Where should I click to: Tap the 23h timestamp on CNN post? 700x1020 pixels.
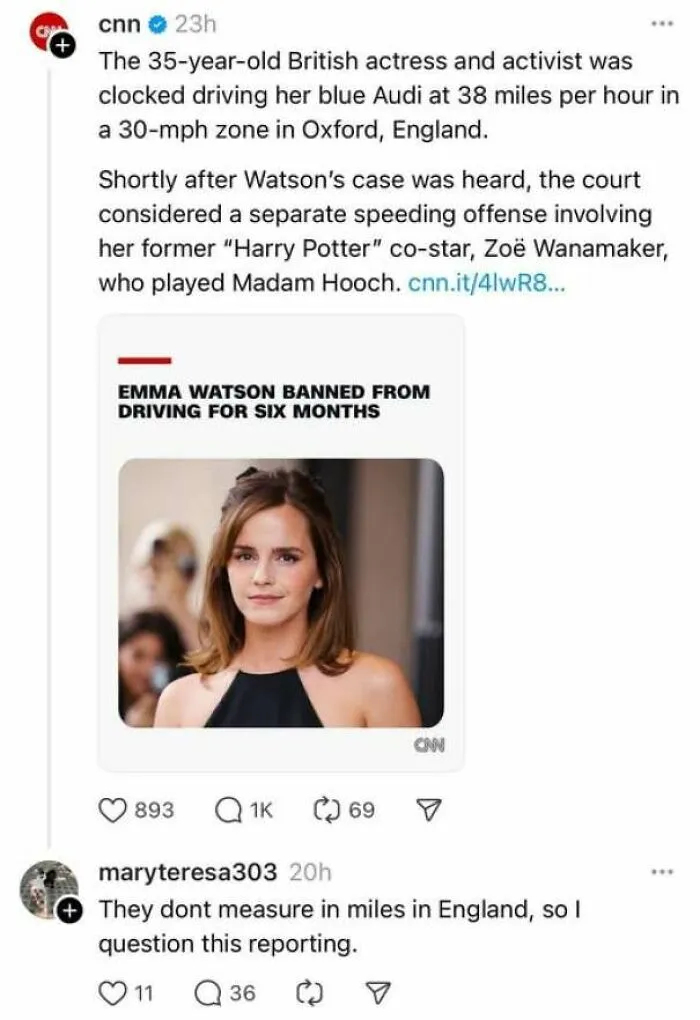(195, 24)
